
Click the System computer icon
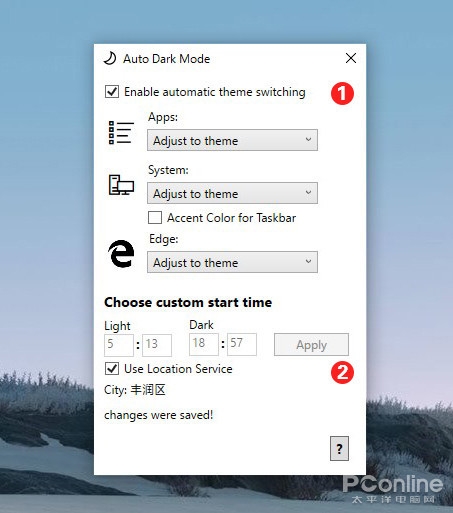coord(121,185)
